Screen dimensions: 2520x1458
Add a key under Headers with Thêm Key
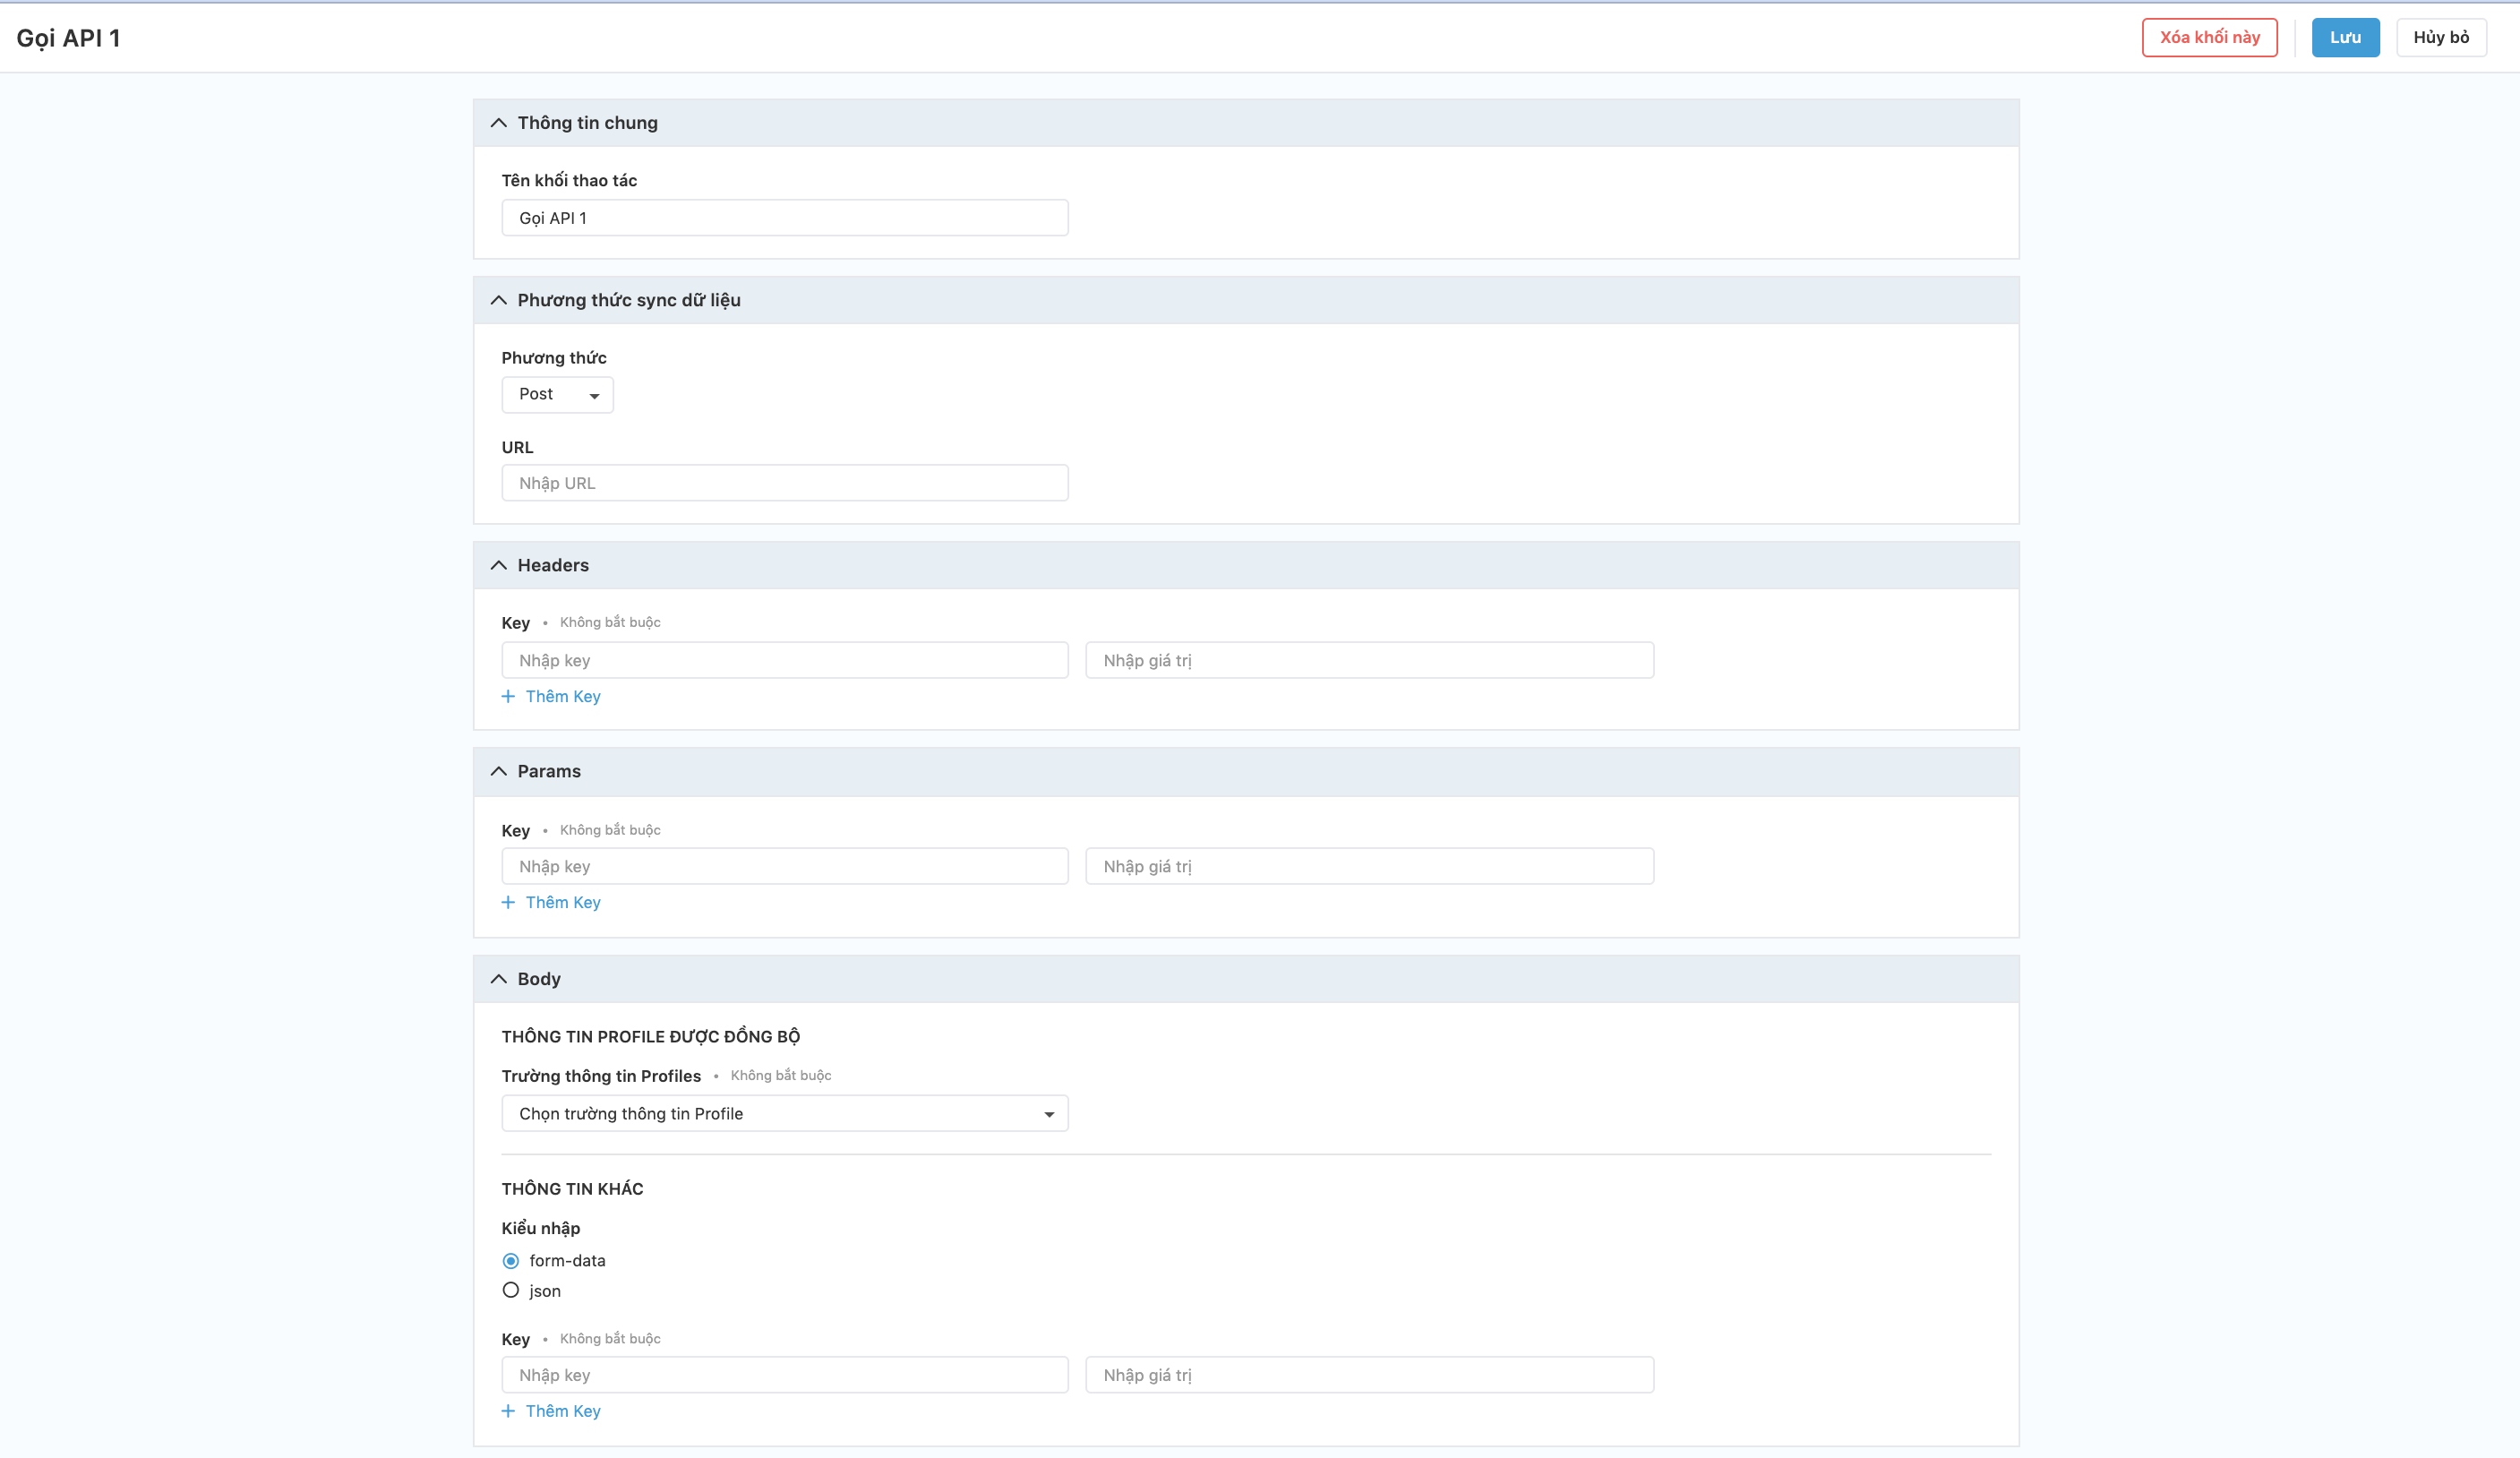pos(563,697)
